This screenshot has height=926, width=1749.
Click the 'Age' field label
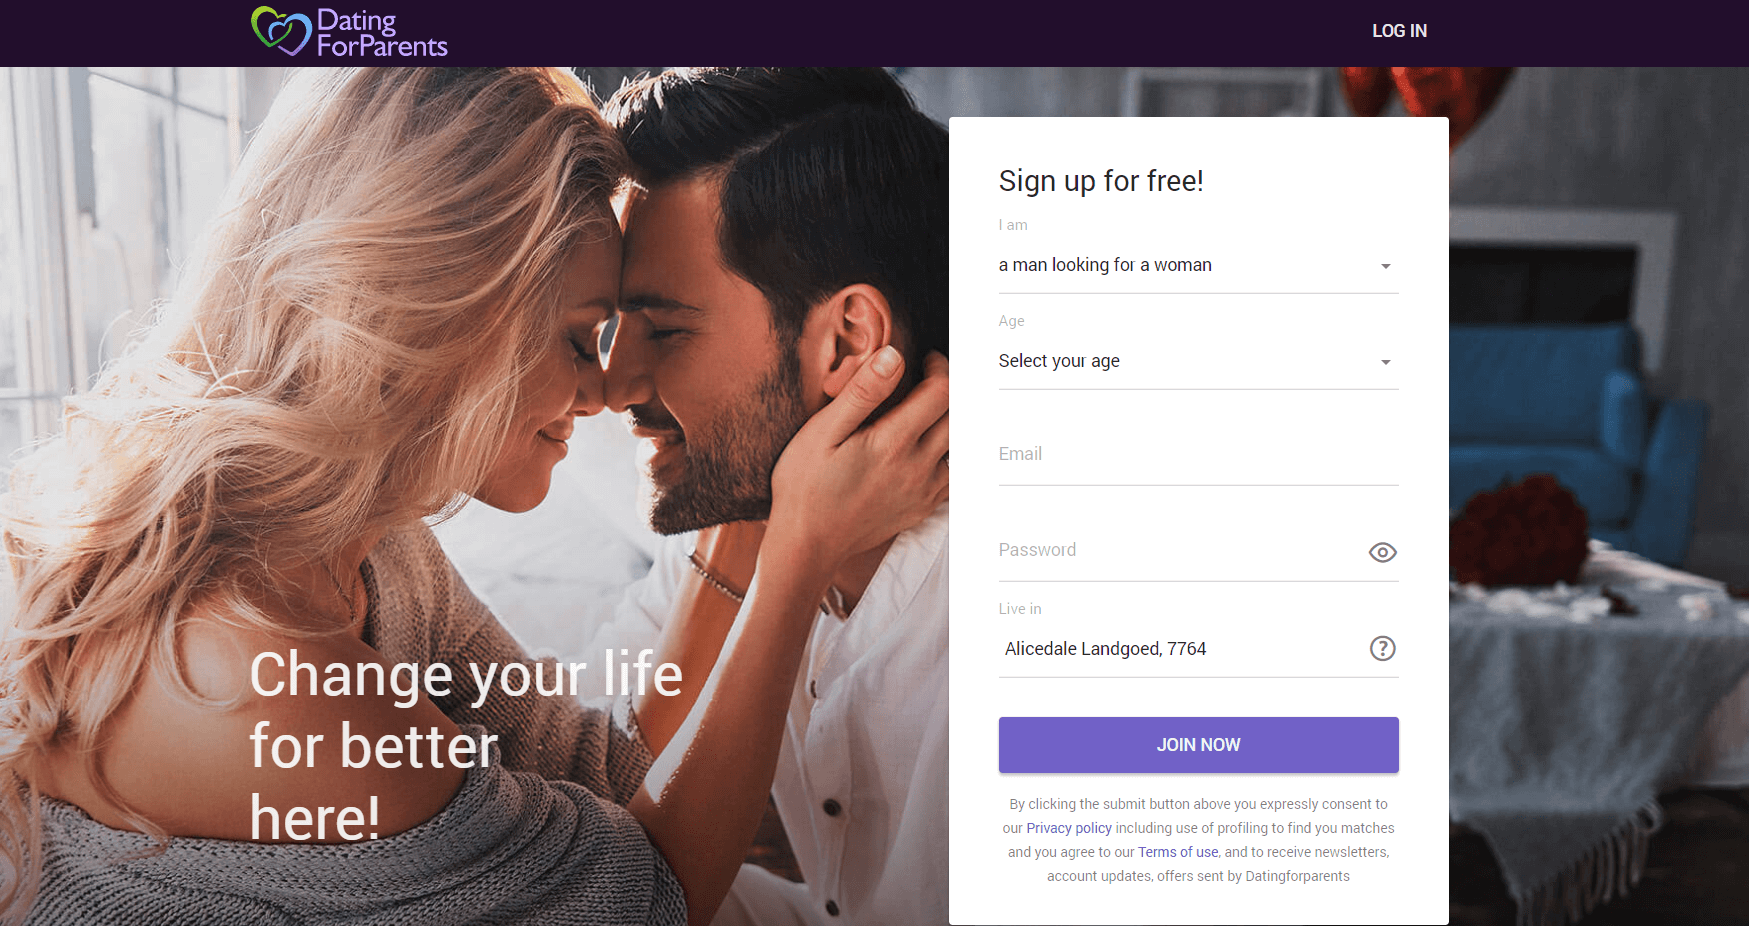(1011, 321)
